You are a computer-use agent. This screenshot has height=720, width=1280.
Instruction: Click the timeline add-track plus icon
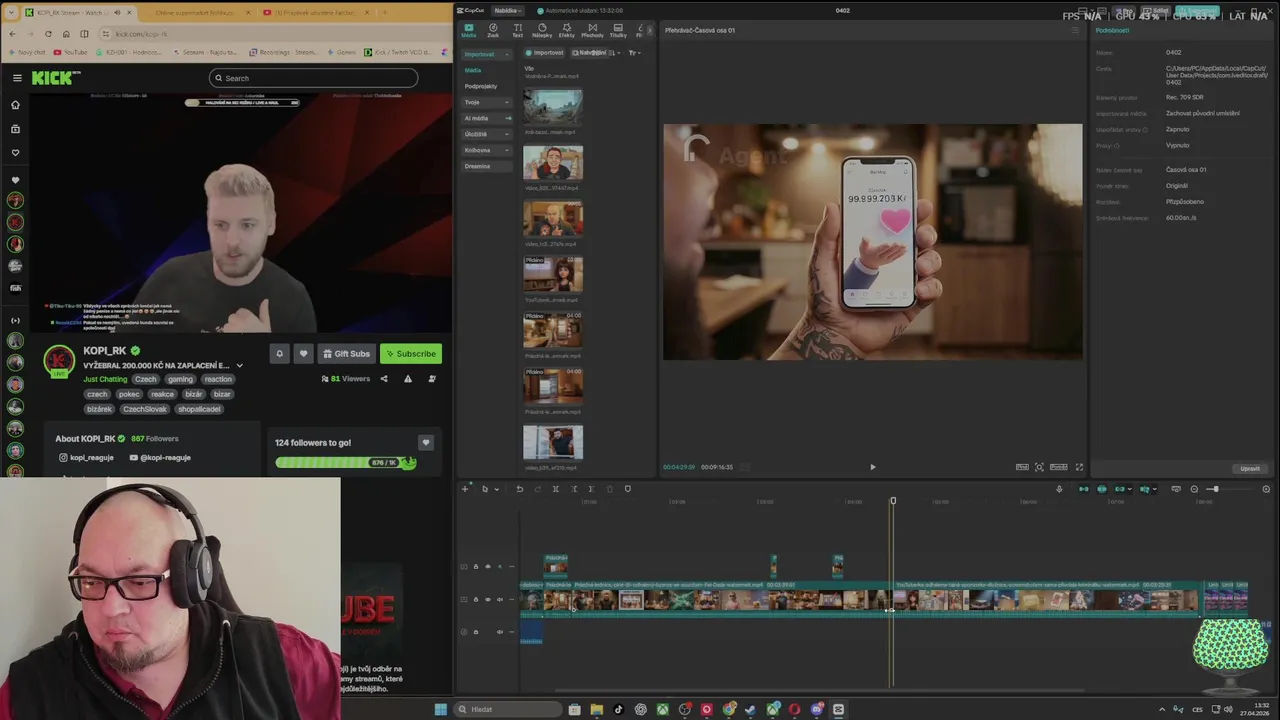(x=465, y=489)
